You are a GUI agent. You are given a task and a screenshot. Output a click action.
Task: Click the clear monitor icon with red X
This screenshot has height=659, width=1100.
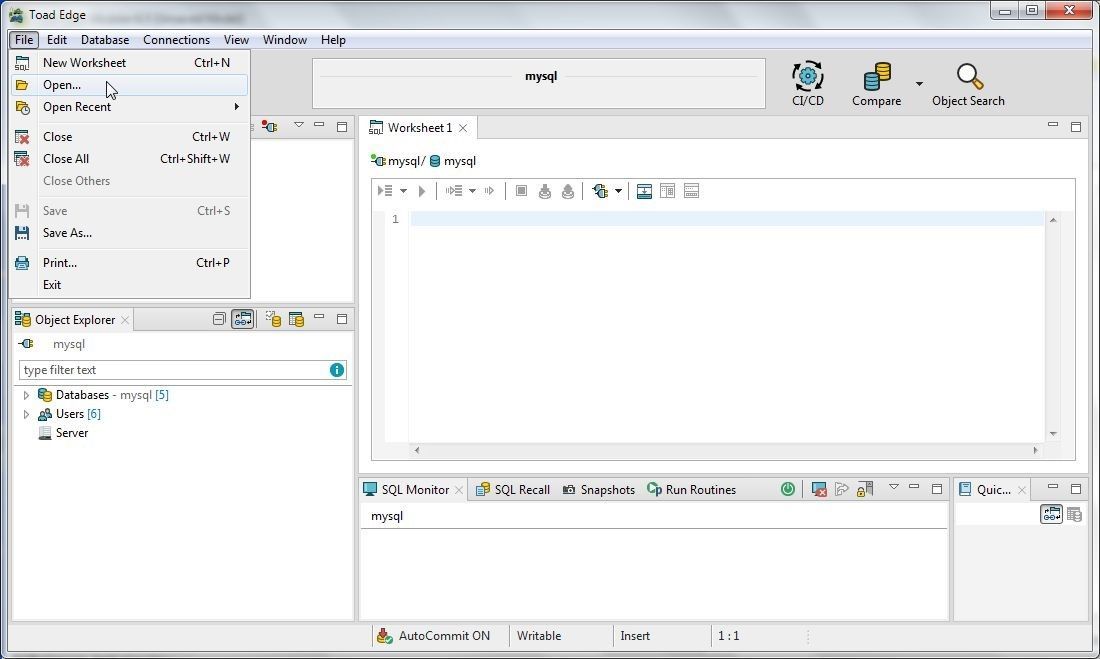point(819,489)
